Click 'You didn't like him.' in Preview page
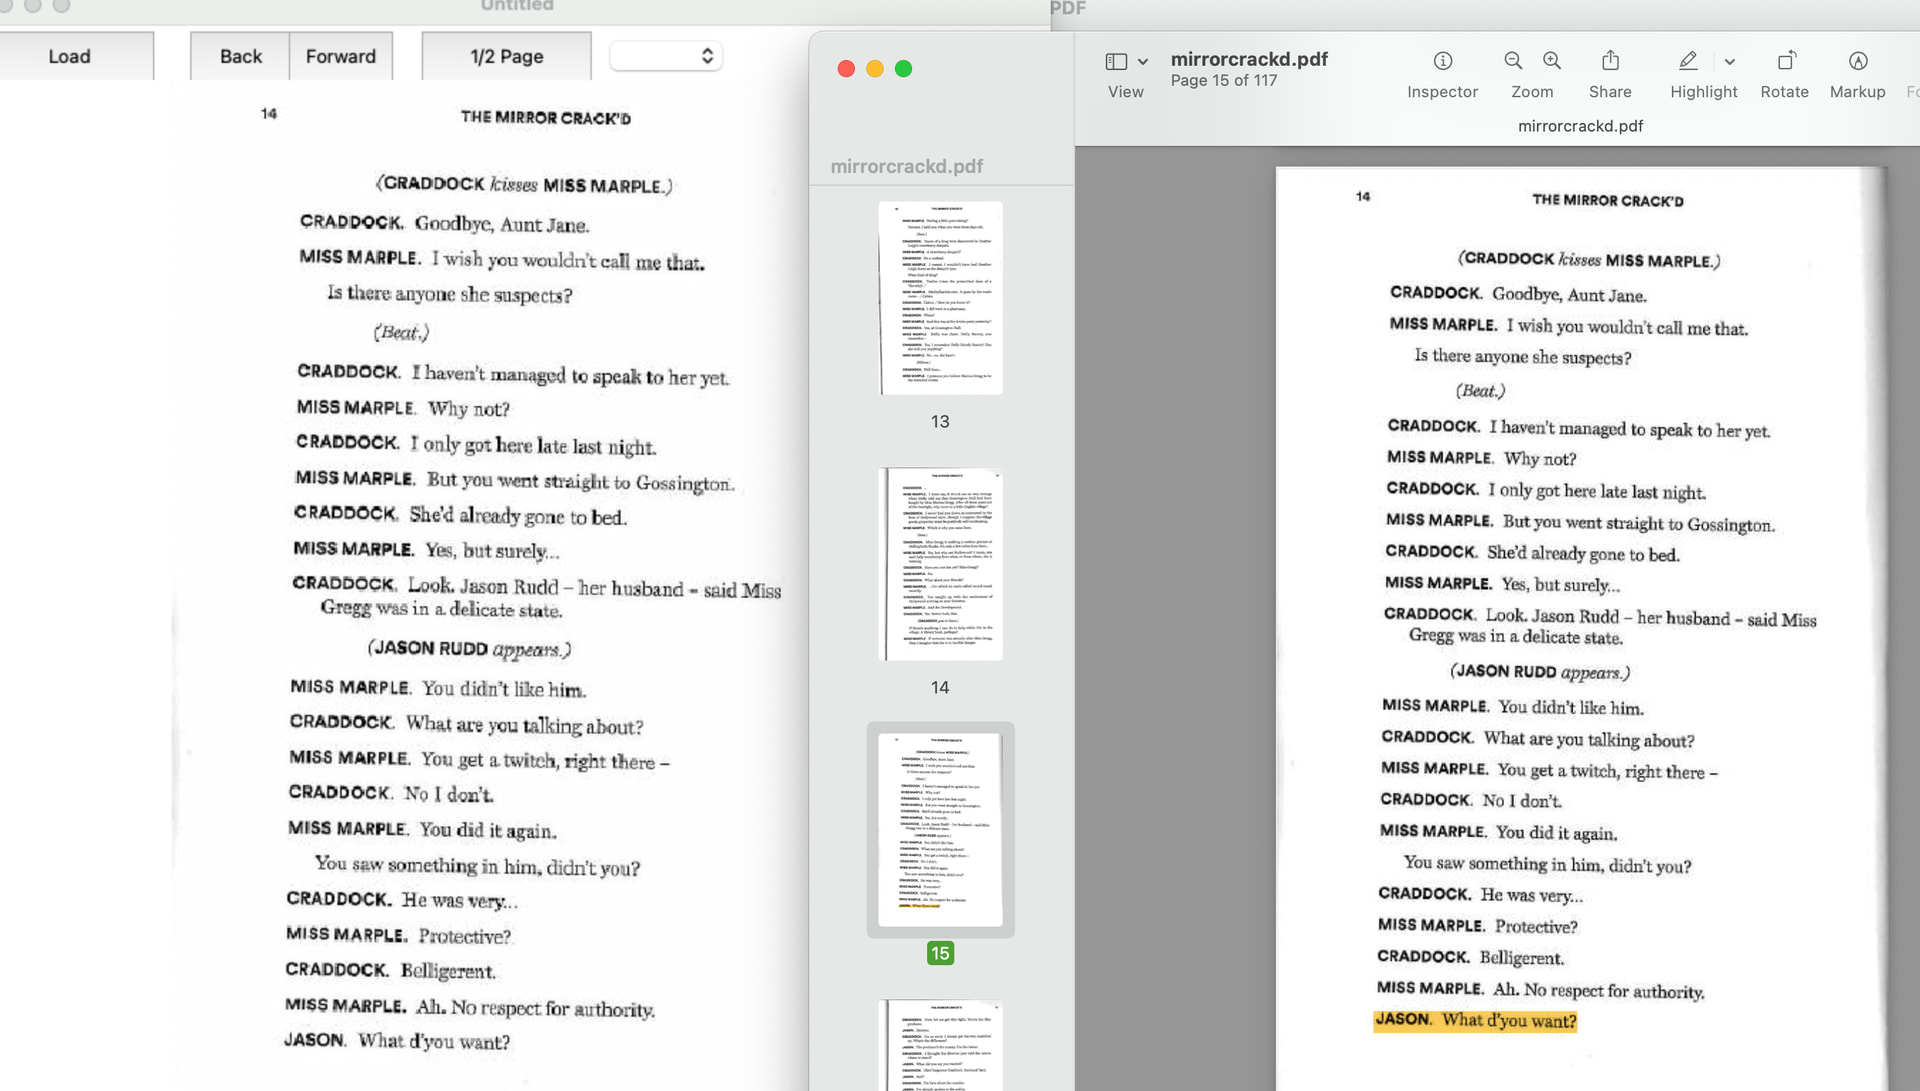Screen dimensions: 1920x1091 [x=1571, y=707]
